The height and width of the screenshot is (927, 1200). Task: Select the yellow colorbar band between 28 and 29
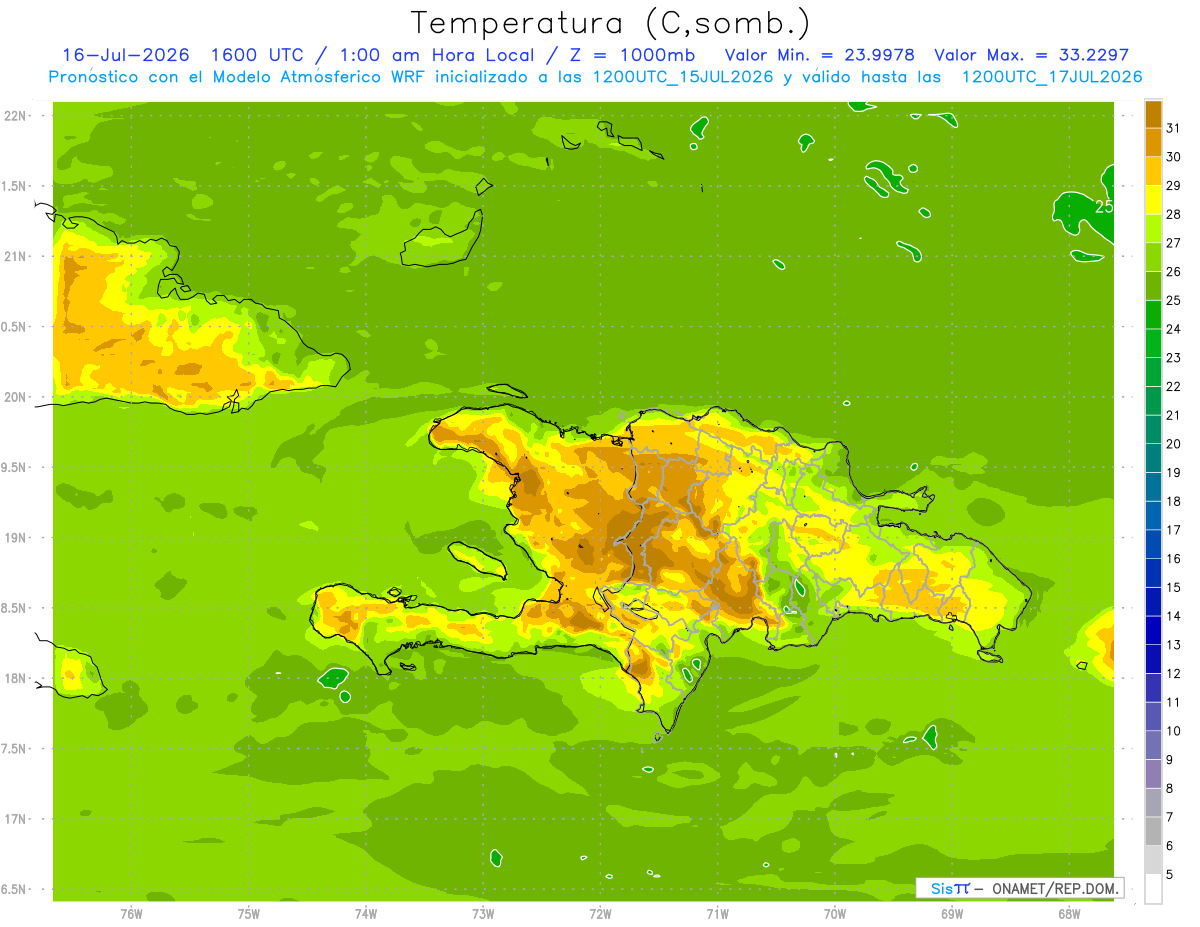pyautogui.click(x=1153, y=200)
